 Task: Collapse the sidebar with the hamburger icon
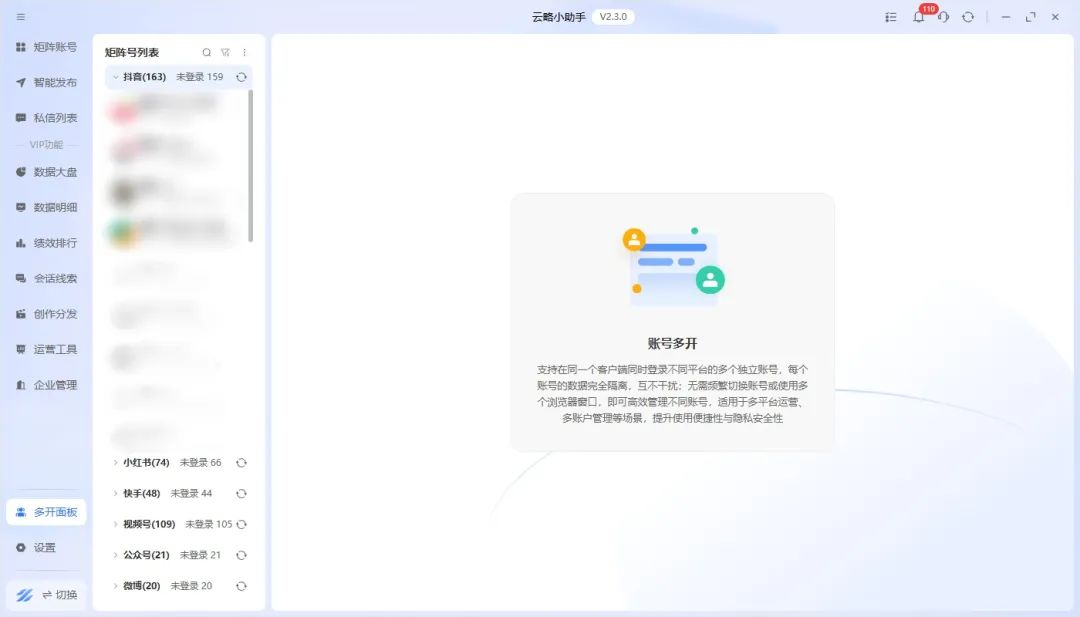pyautogui.click(x=21, y=17)
